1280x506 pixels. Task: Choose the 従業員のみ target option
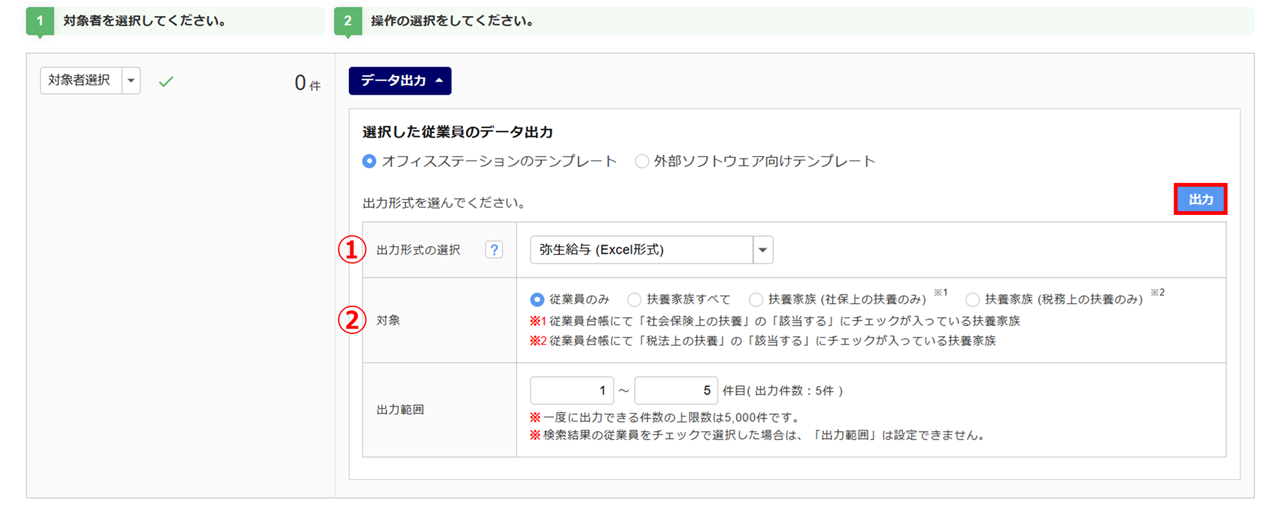pos(538,299)
